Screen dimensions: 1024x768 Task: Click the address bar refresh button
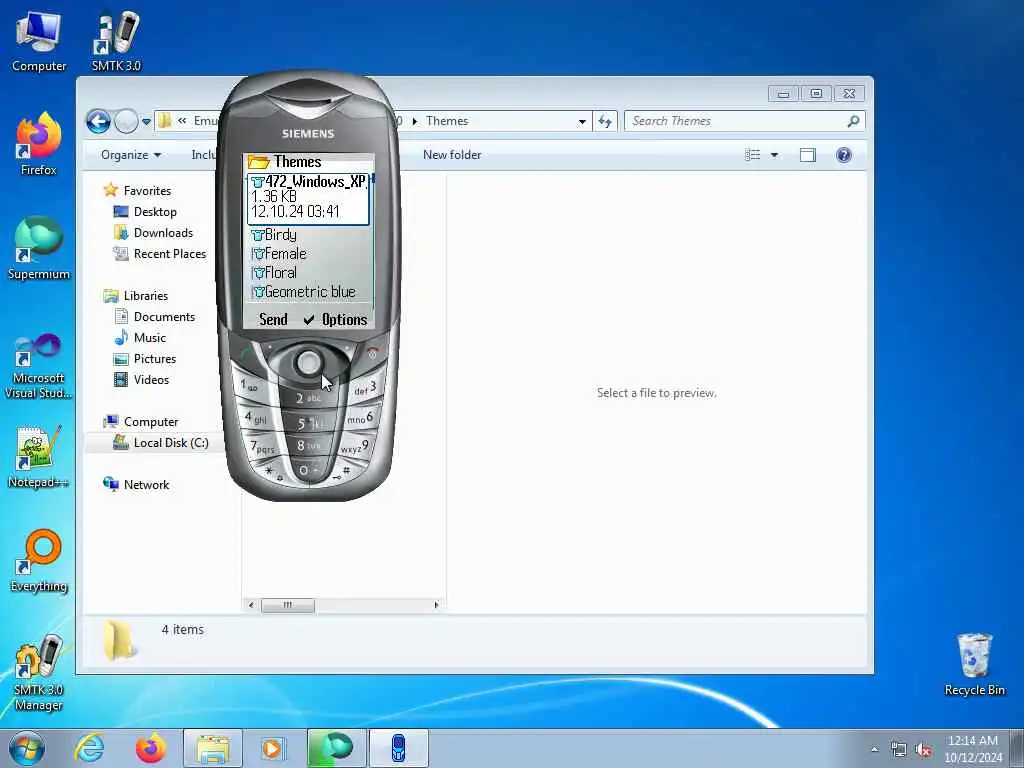coord(605,121)
